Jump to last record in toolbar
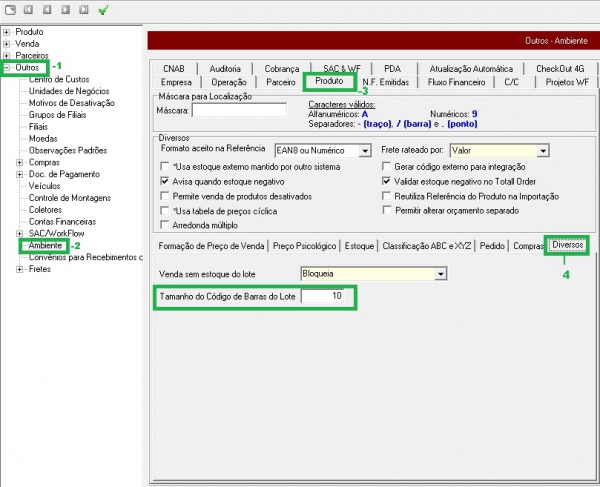 [82, 10]
